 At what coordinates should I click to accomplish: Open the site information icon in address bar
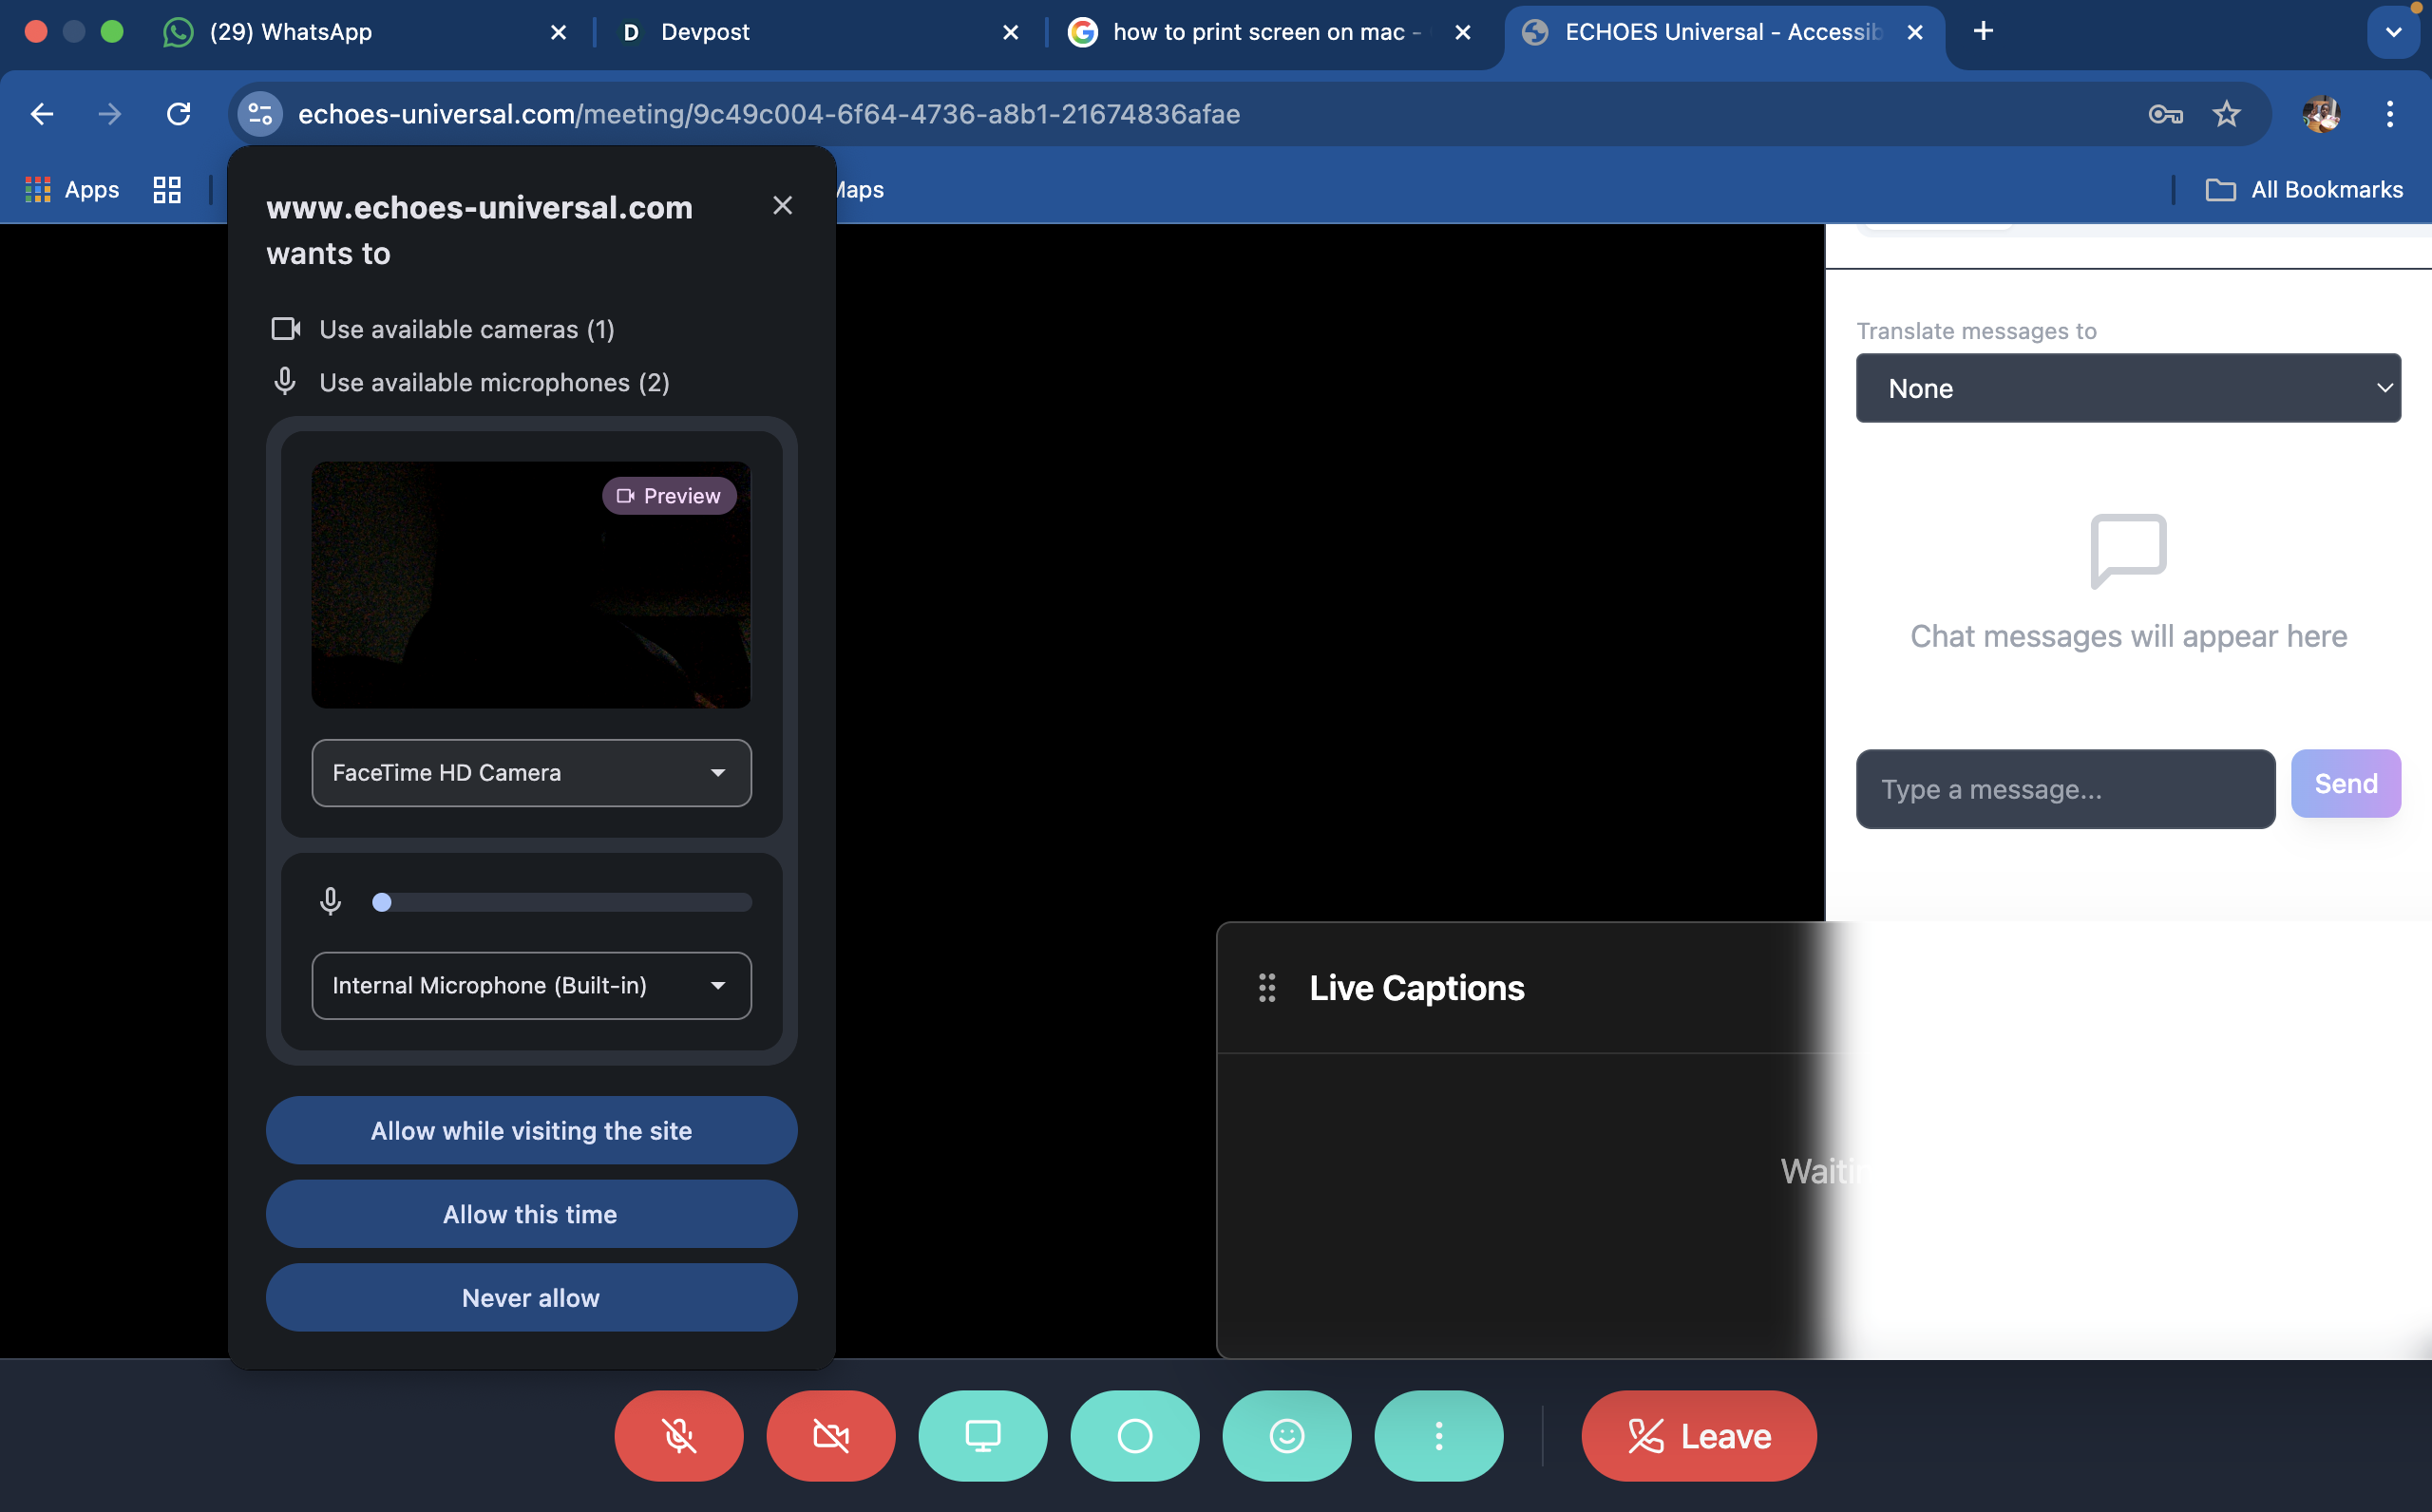260,114
